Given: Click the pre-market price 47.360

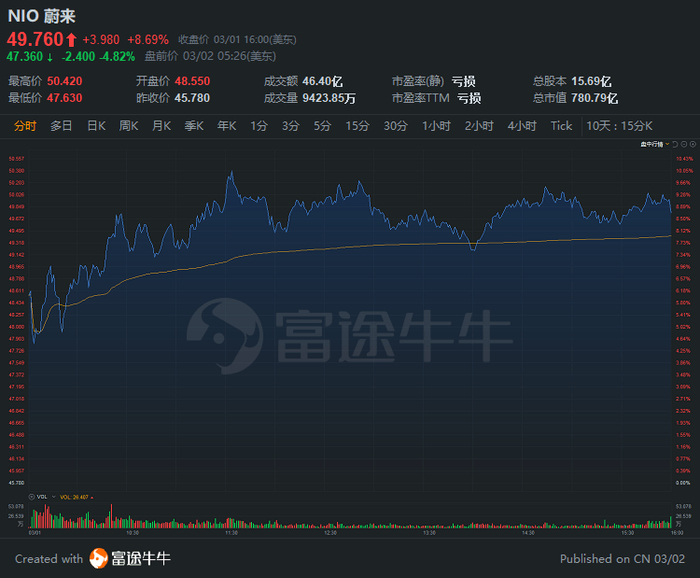Looking at the screenshot, I should (x=25, y=57).
